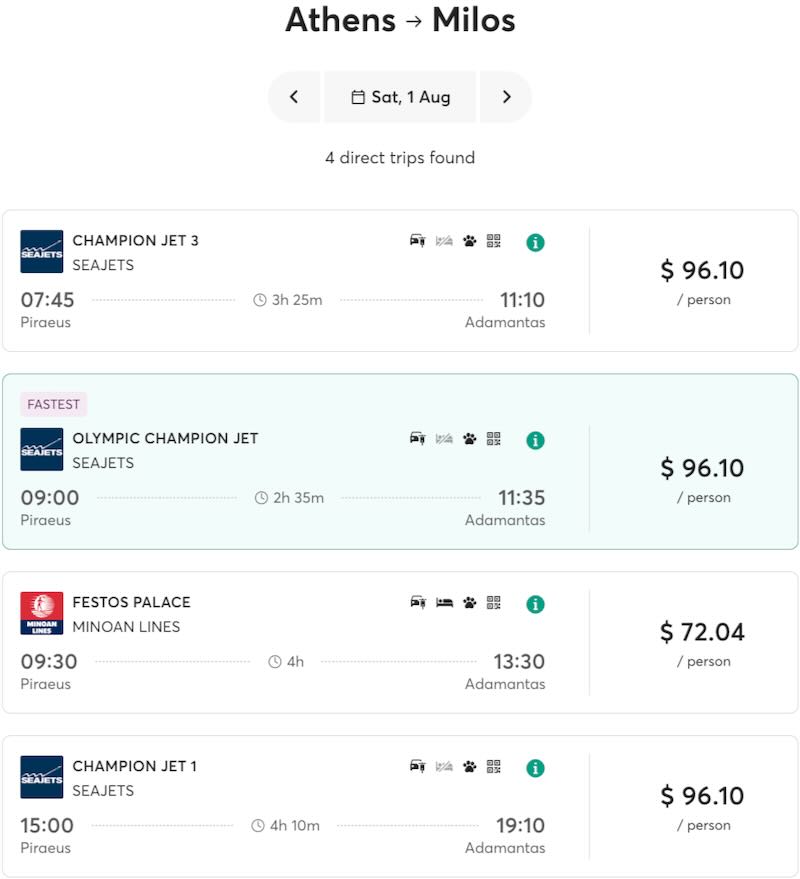
Task: Click QR e-ticket icon on Olympic Champion Jet
Action: point(493,439)
